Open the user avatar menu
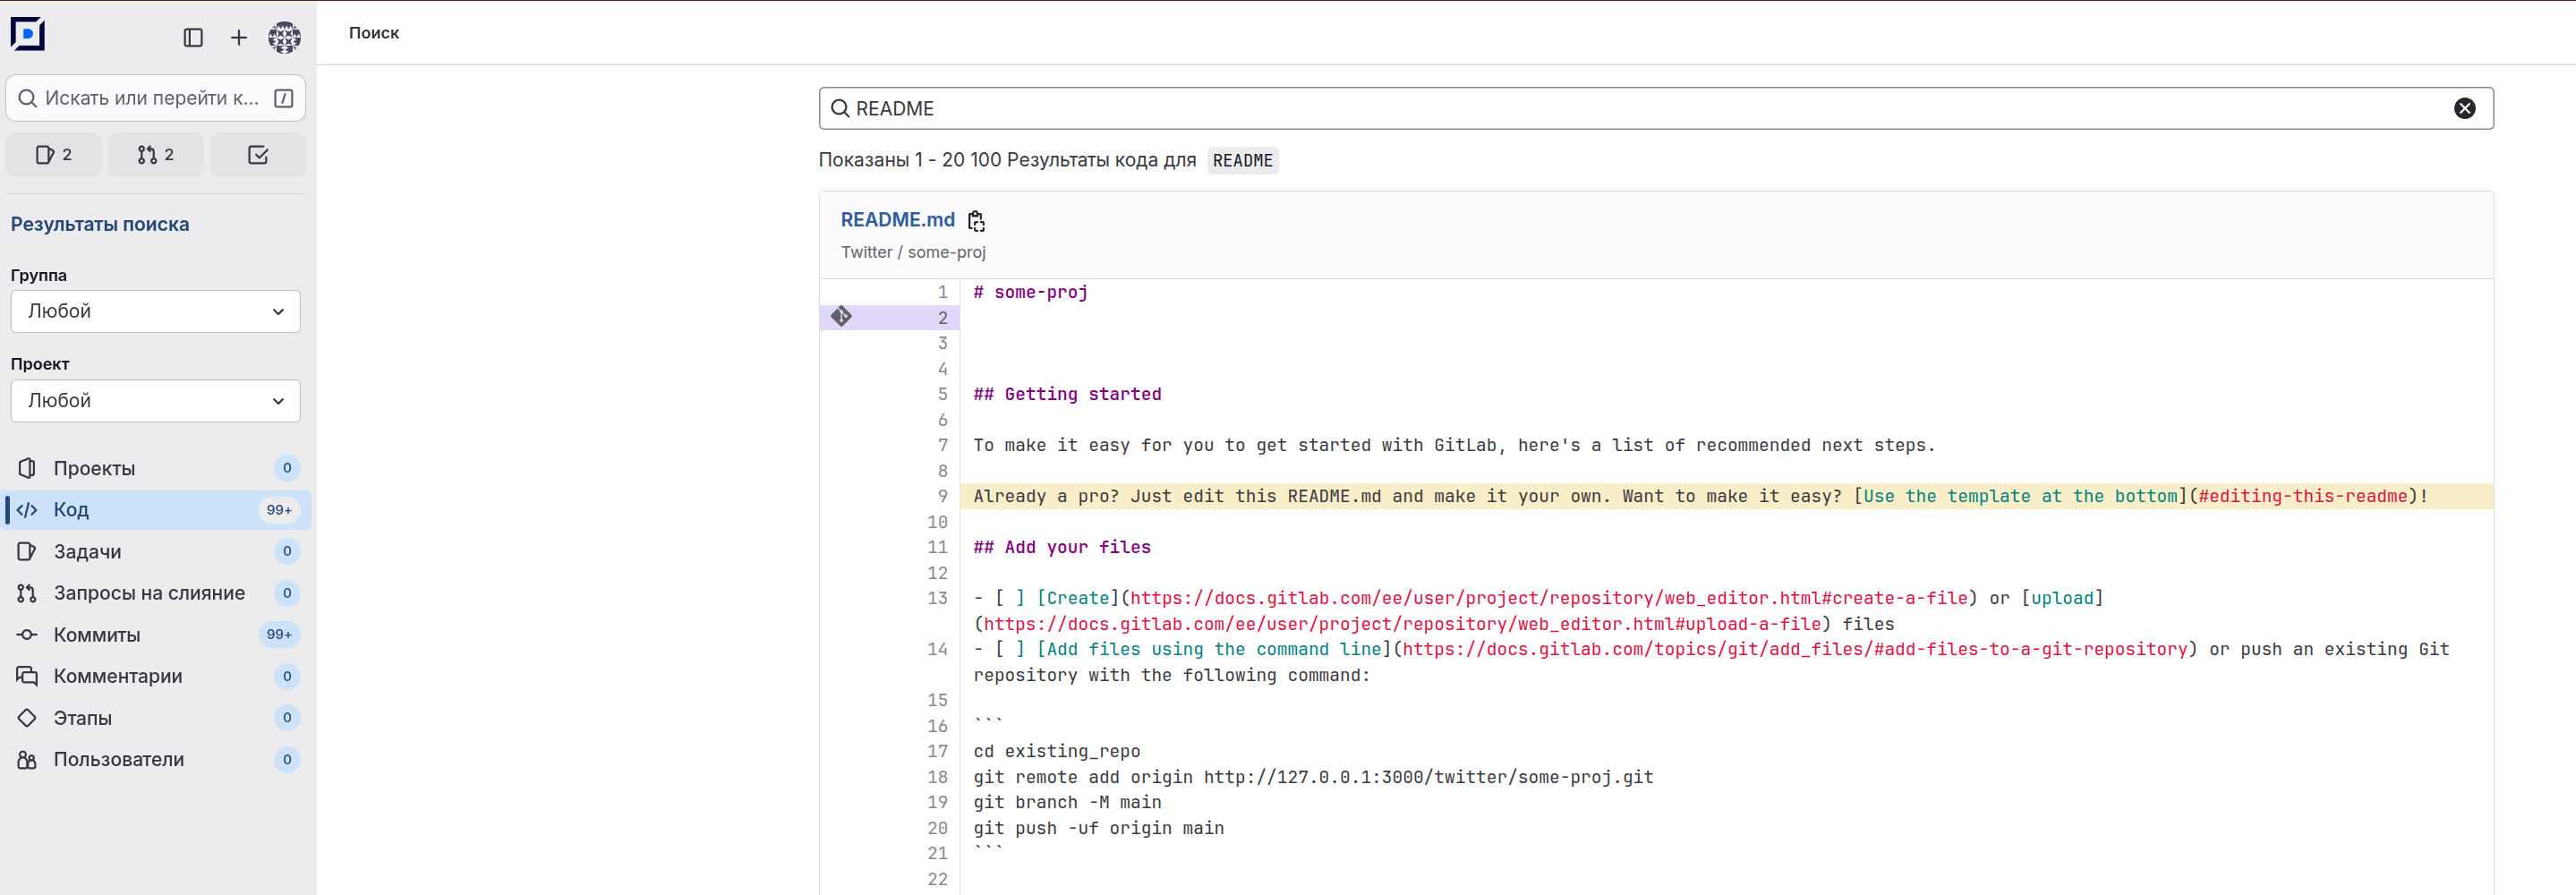Viewport: 2576px width, 895px height. (x=284, y=38)
